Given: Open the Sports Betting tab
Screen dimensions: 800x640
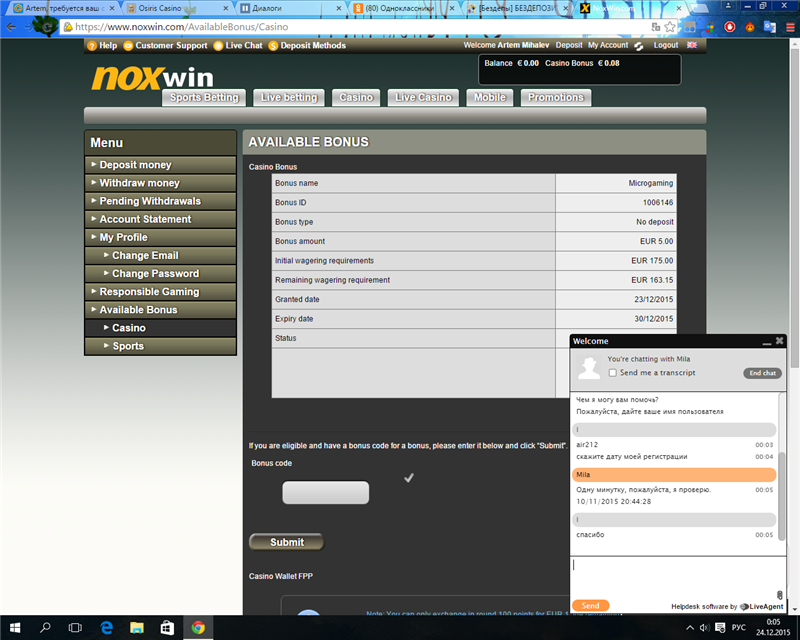Looking at the screenshot, I should (204, 97).
